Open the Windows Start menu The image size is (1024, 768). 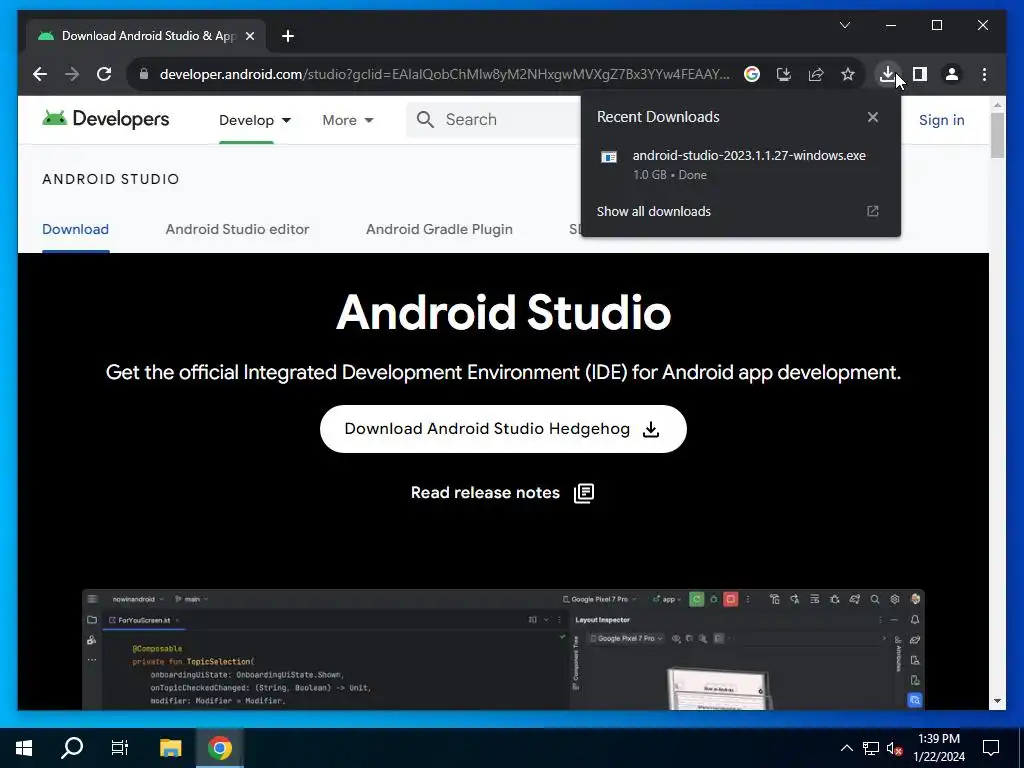point(24,748)
